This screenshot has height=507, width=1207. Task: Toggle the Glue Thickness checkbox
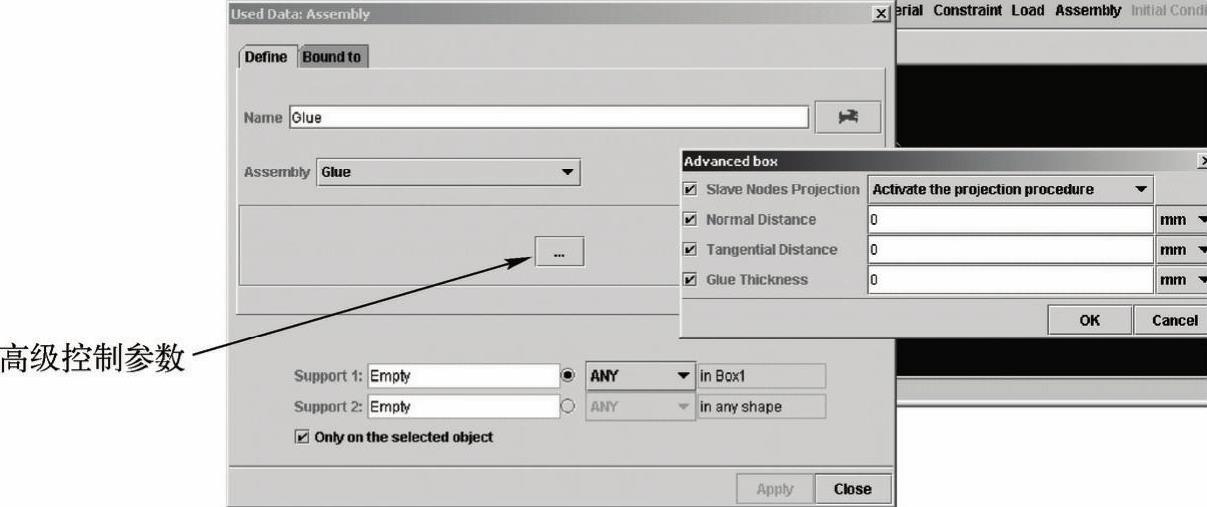[690, 279]
